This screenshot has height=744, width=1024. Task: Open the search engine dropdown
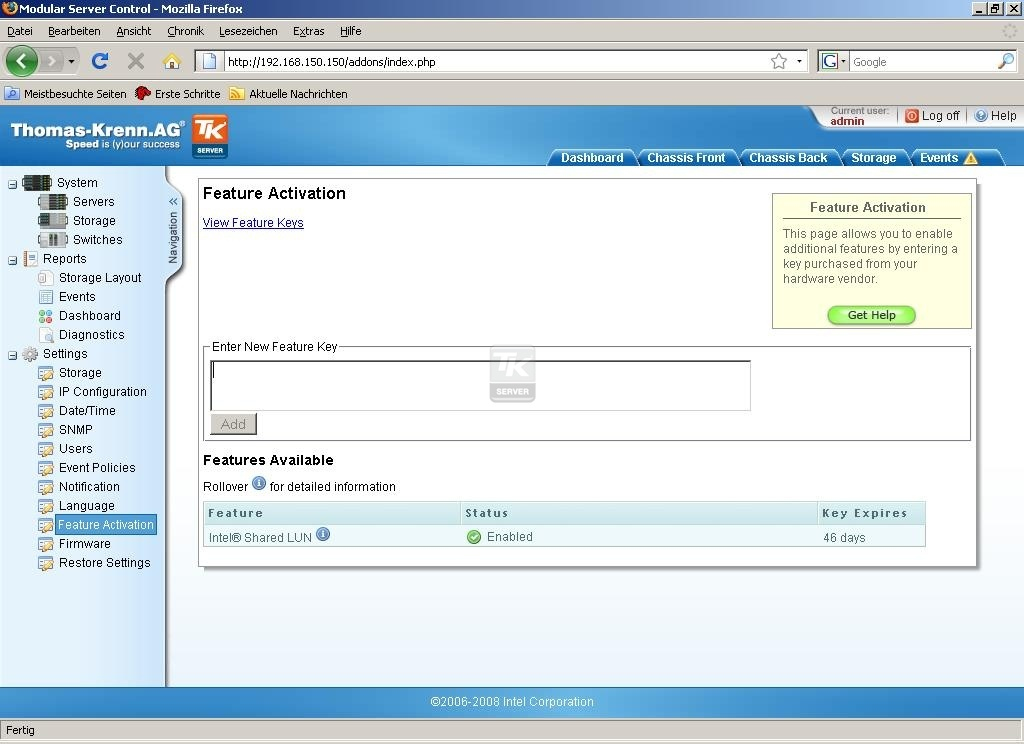832,62
